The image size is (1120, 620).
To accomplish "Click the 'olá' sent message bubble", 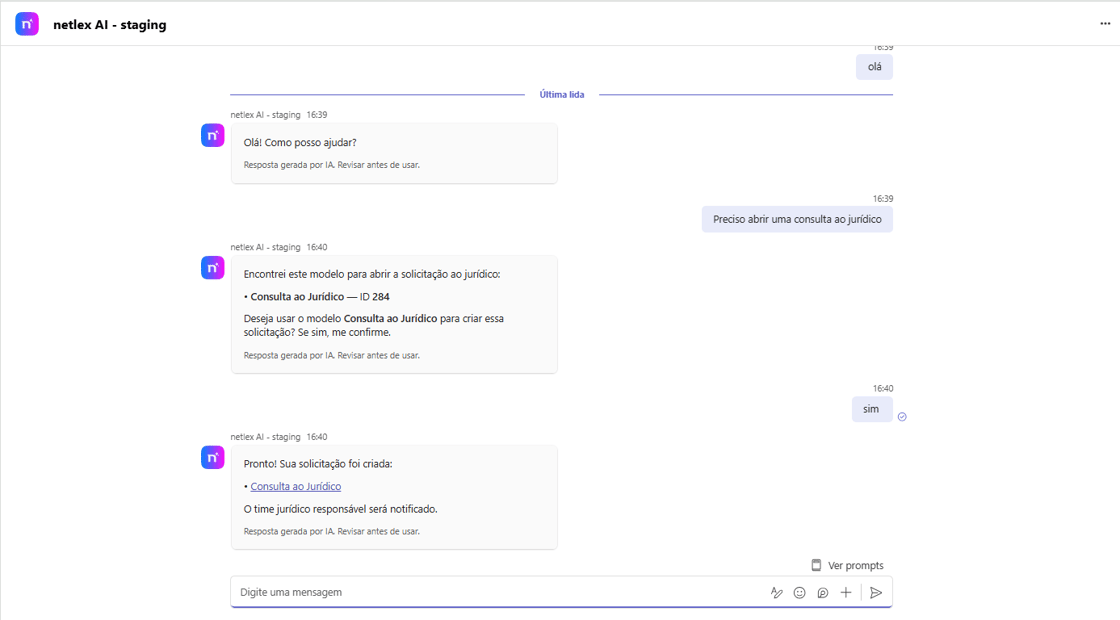I will (x=874, y=67).
